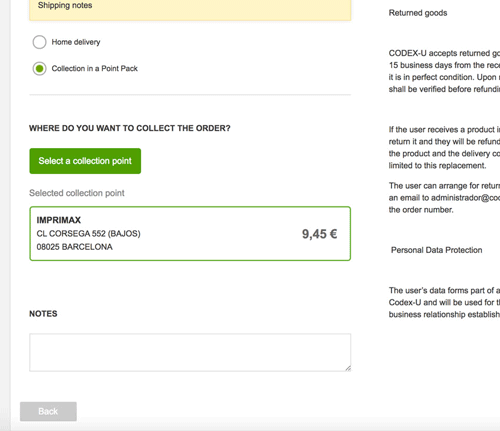Go back with the Back button

pyautogui.click(x=48, y=411)
